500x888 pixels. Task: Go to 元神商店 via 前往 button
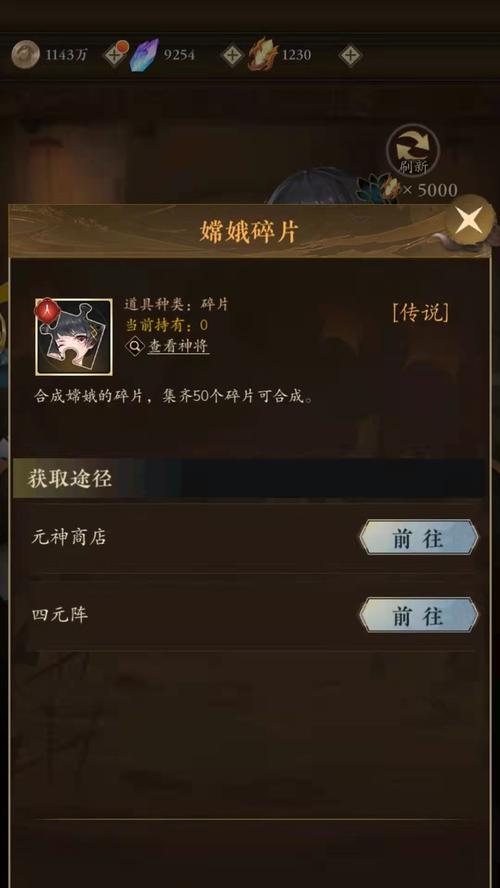[x=418, y=537]
